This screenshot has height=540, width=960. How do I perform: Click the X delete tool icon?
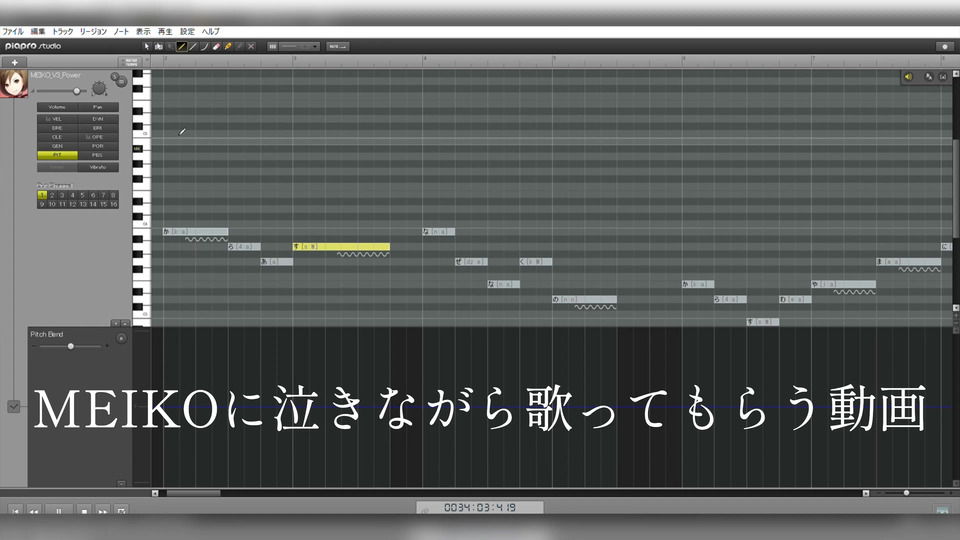click(251, 47)
